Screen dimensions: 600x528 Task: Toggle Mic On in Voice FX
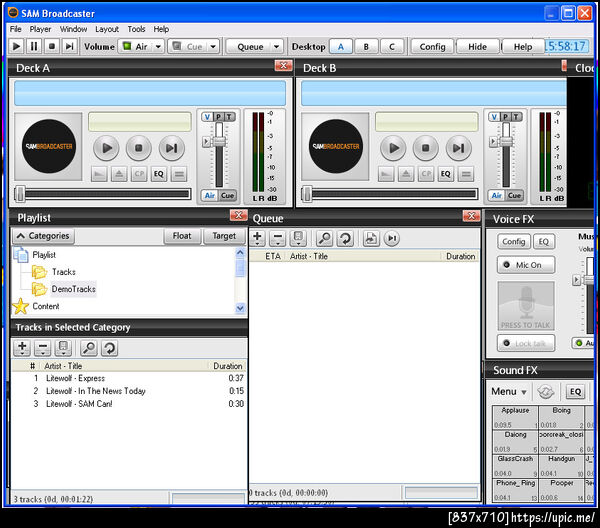(x=526, y=265)
